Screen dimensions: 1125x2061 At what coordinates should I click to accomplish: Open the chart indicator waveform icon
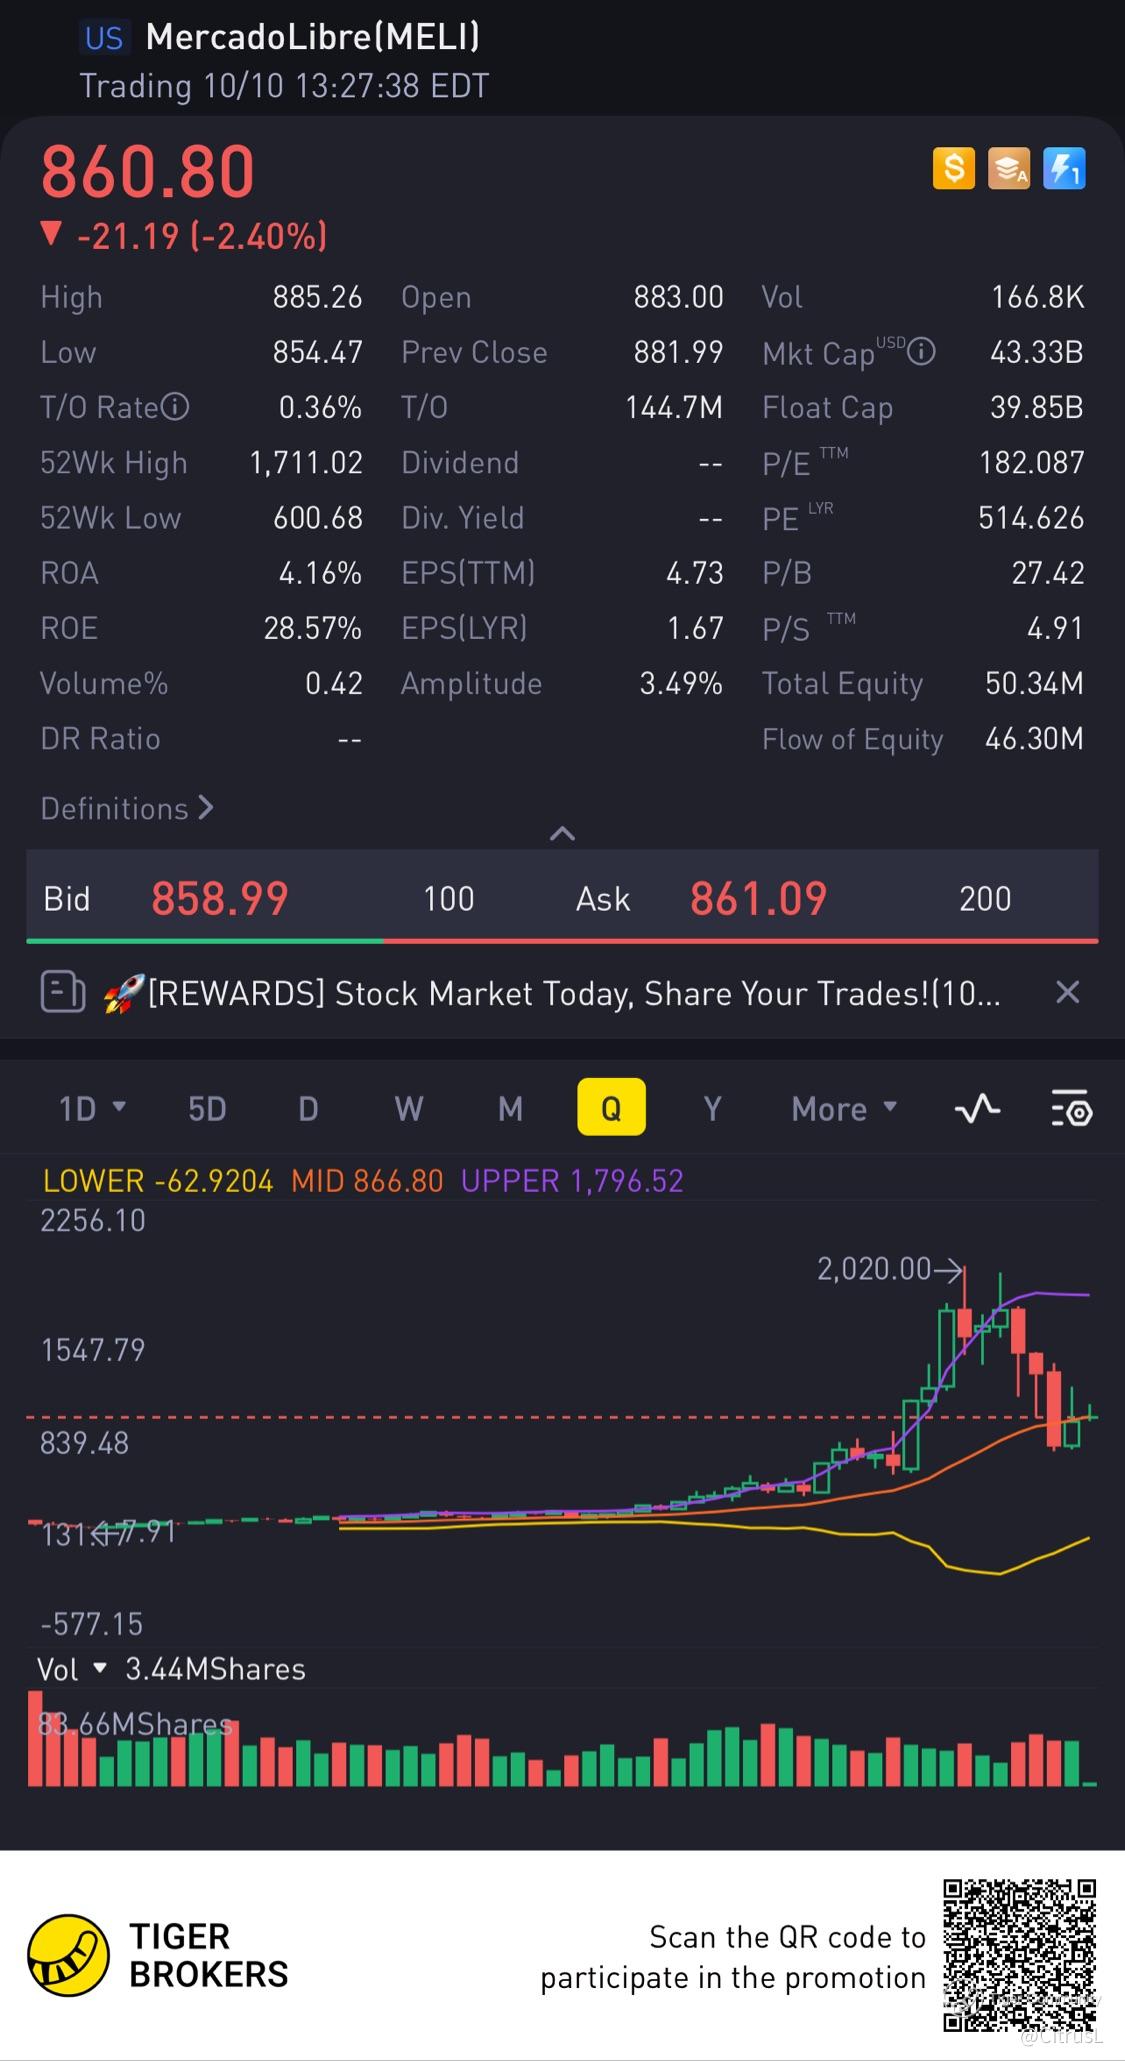[x=977, y=1108]
